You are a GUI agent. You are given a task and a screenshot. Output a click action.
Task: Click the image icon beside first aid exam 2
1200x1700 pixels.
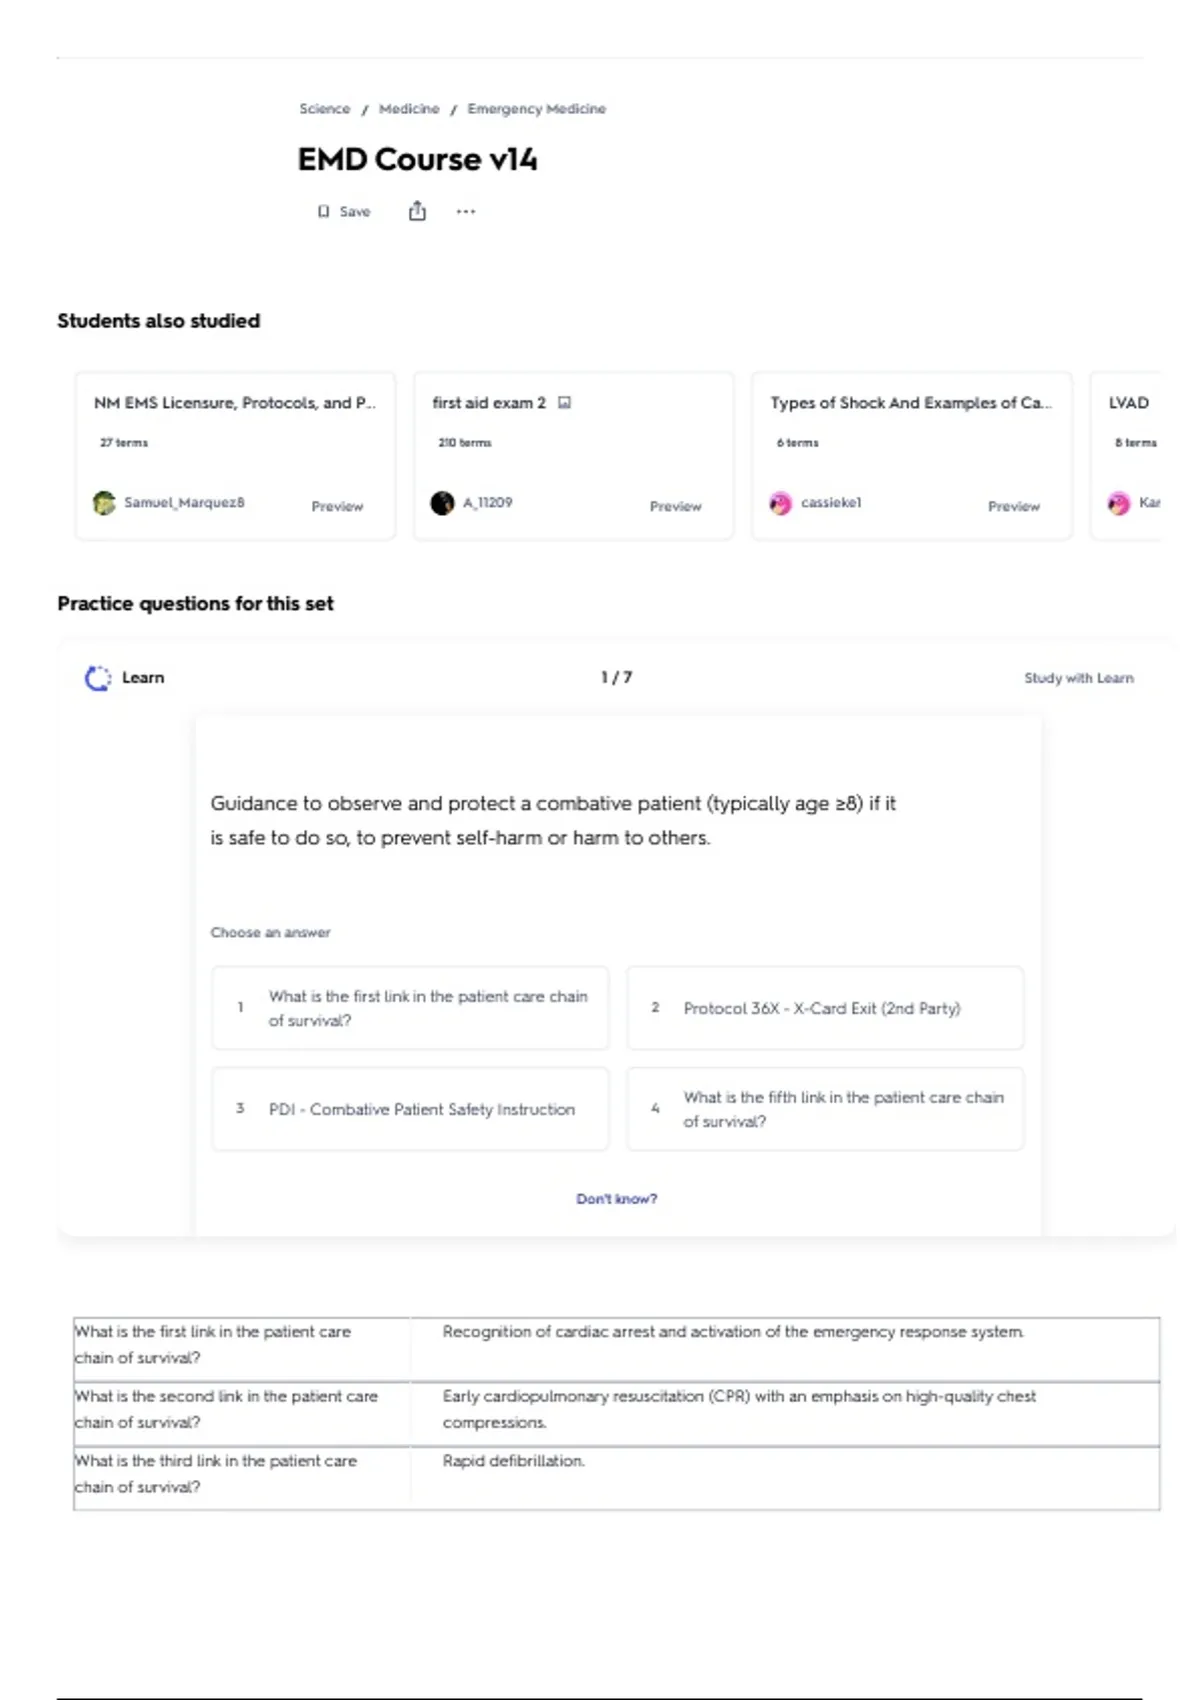coord(565,403)
